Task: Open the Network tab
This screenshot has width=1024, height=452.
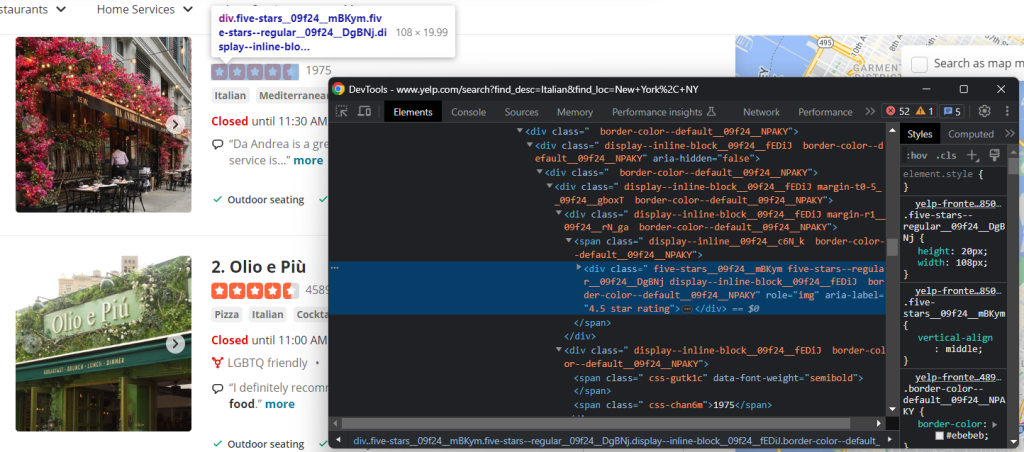Action: (761, 112)
